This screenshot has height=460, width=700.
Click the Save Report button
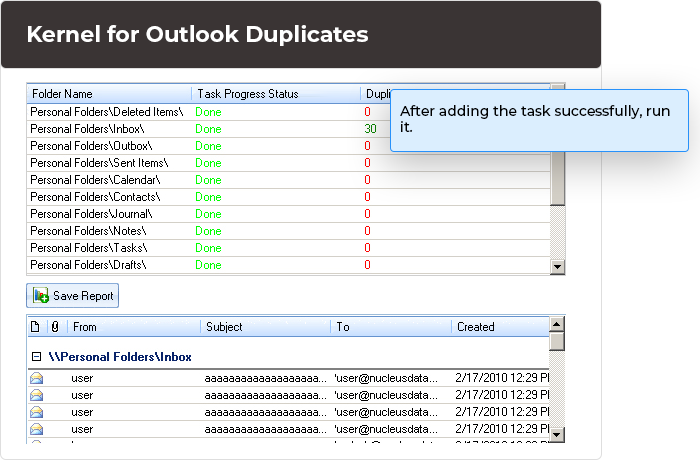[72, 296]
